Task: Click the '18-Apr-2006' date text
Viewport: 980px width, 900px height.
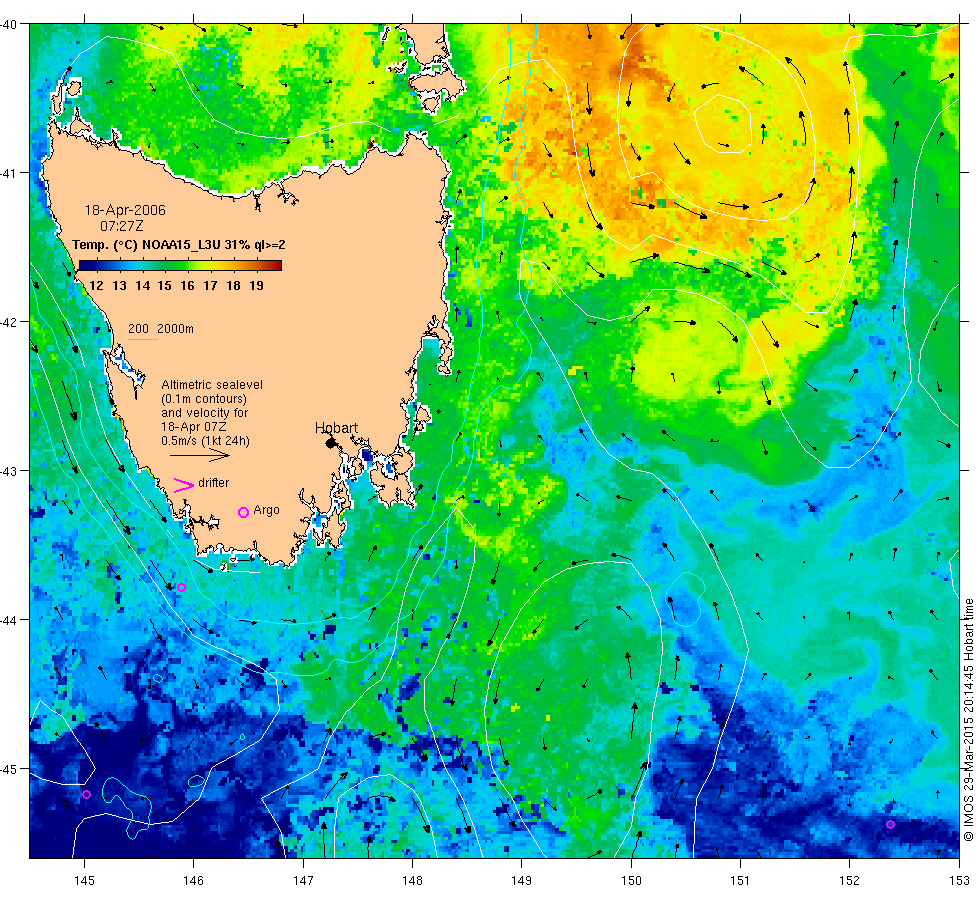Action: (x=125, y=210)
